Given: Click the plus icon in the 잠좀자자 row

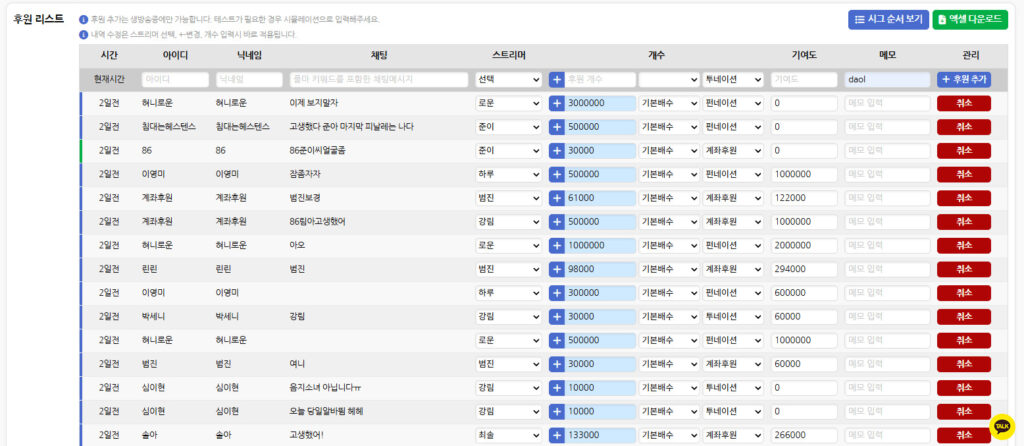Looking at the screenshot, I should pos(556,174).
